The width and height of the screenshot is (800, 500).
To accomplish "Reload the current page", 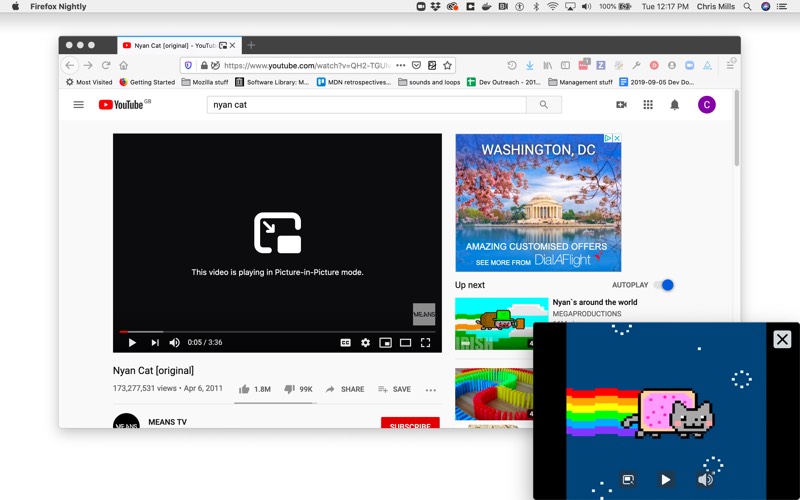I will [x=106, y=65].
